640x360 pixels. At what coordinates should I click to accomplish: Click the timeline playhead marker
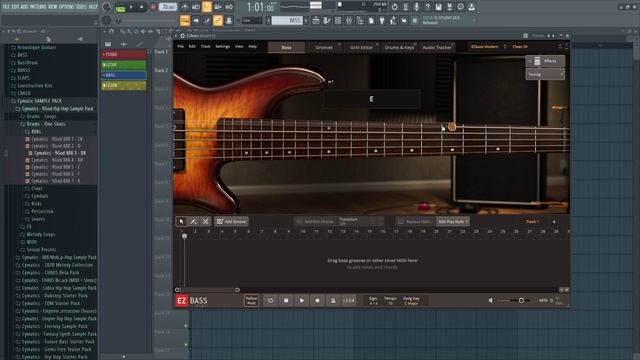click(x=184, y=236)
